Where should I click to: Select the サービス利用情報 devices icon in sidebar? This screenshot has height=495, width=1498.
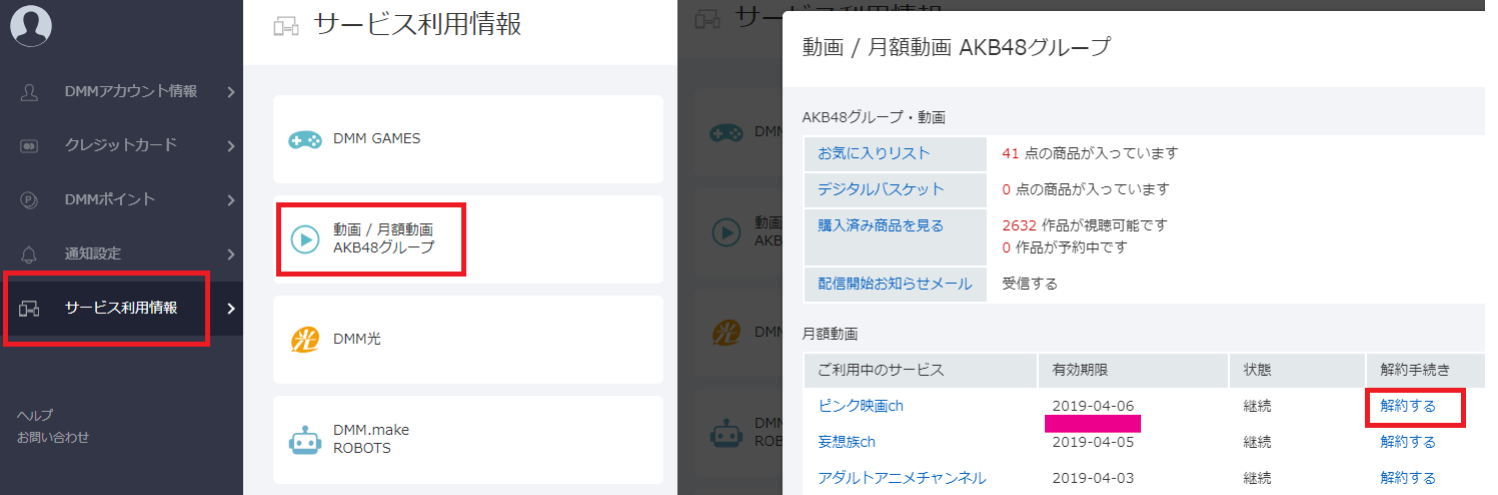[29, 309]
